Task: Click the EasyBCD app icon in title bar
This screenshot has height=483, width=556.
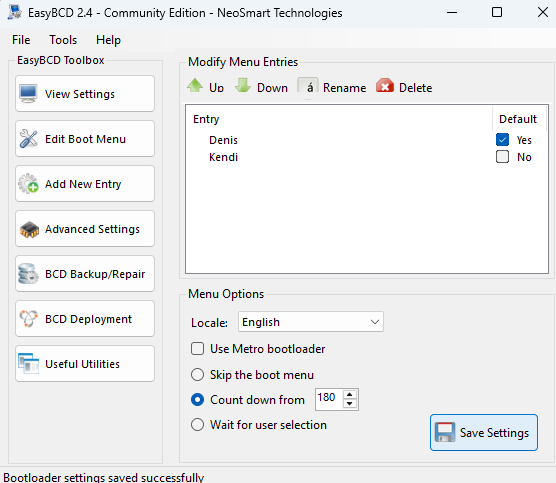Action: 15,12
